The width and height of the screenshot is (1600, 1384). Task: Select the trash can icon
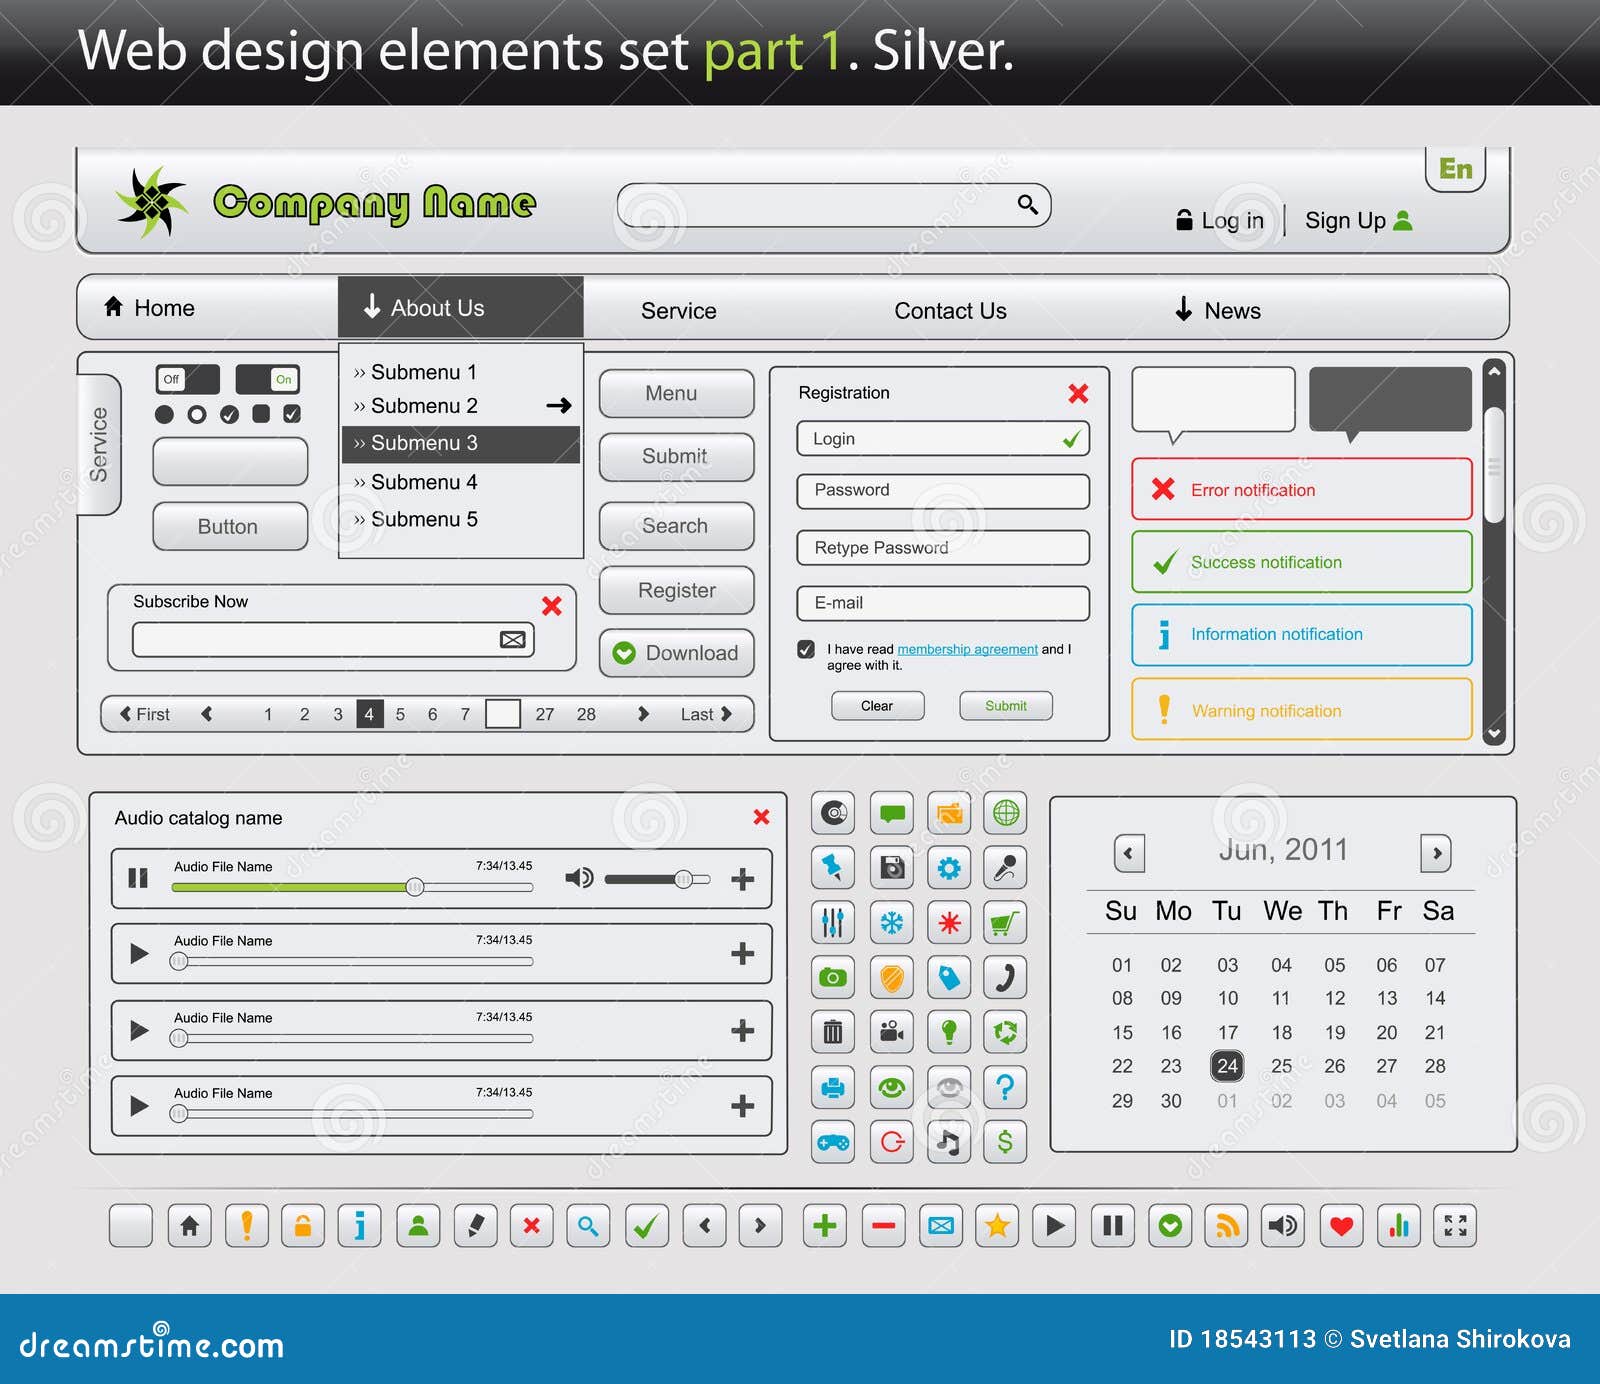click(832, 1032)
